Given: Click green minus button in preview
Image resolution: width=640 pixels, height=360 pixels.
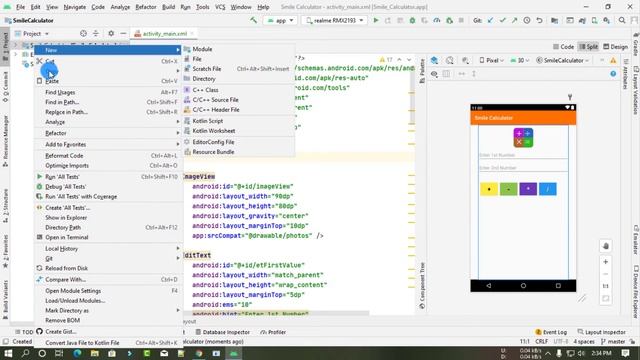Looking at the screenshot, I should tap(509, 189).
